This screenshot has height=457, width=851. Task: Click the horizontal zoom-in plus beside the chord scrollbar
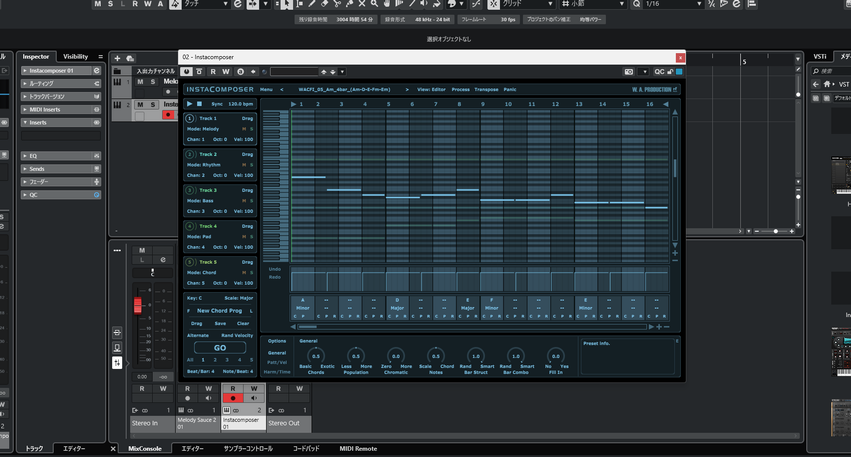tap(659, 327)
